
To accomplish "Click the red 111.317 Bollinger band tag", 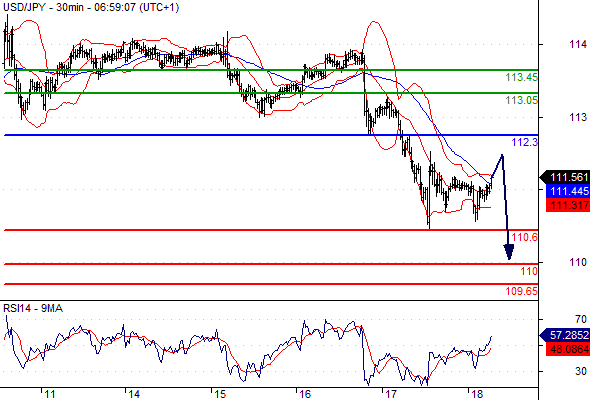I will pyautogui.click(x=568, y=205).
